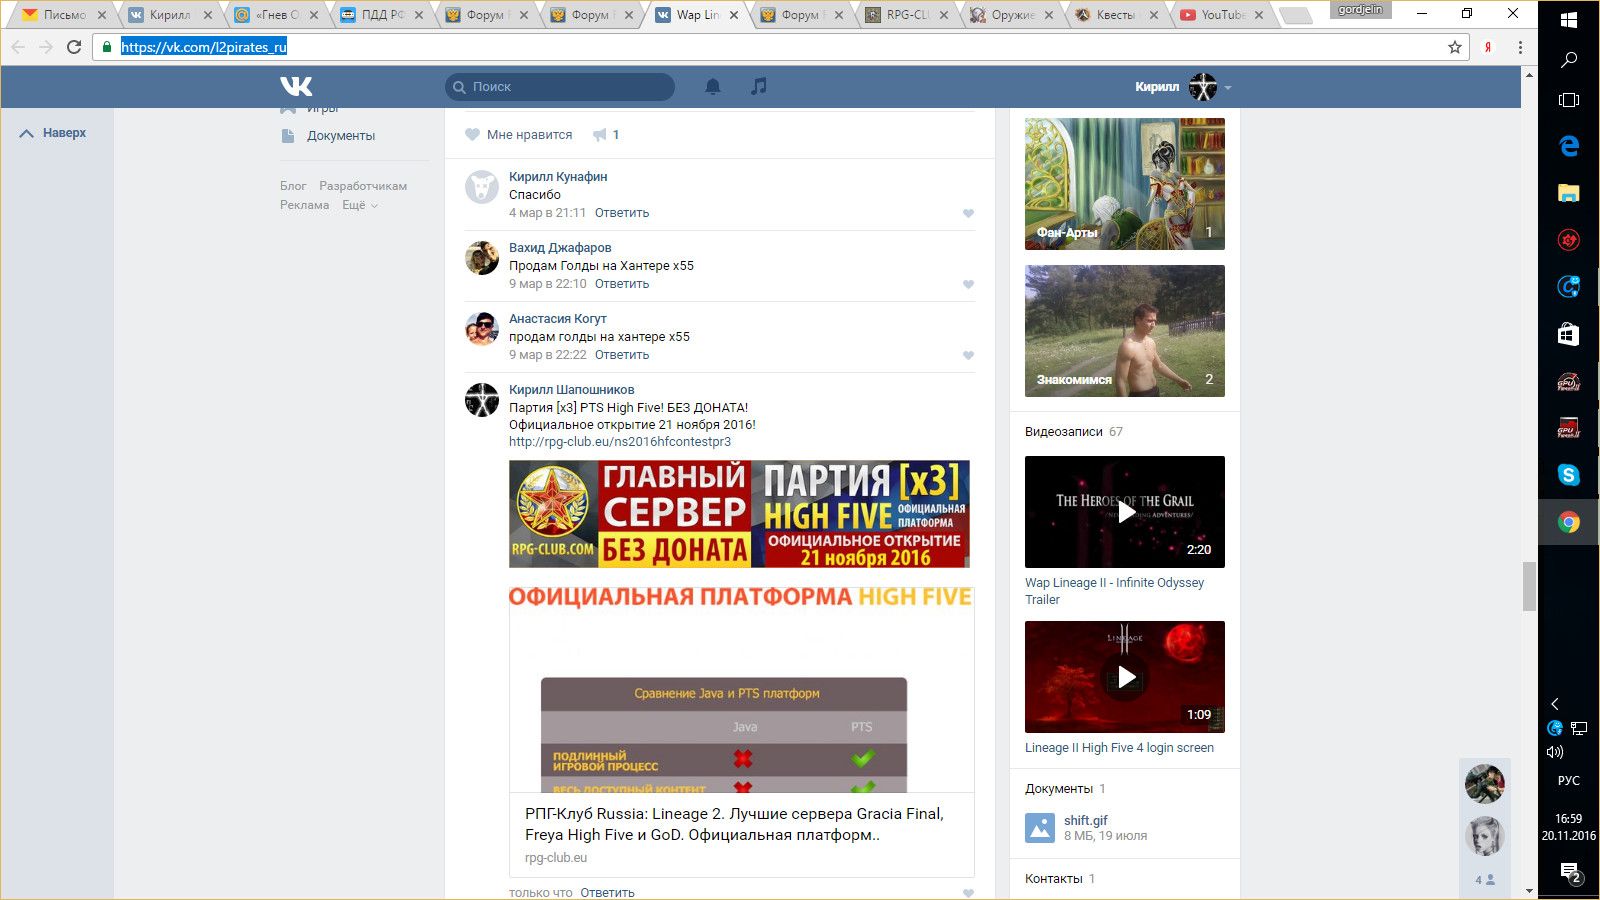1600x900 pixels.
Task: Click Chrome icon in taskbar
Action: pos(1569,522)
